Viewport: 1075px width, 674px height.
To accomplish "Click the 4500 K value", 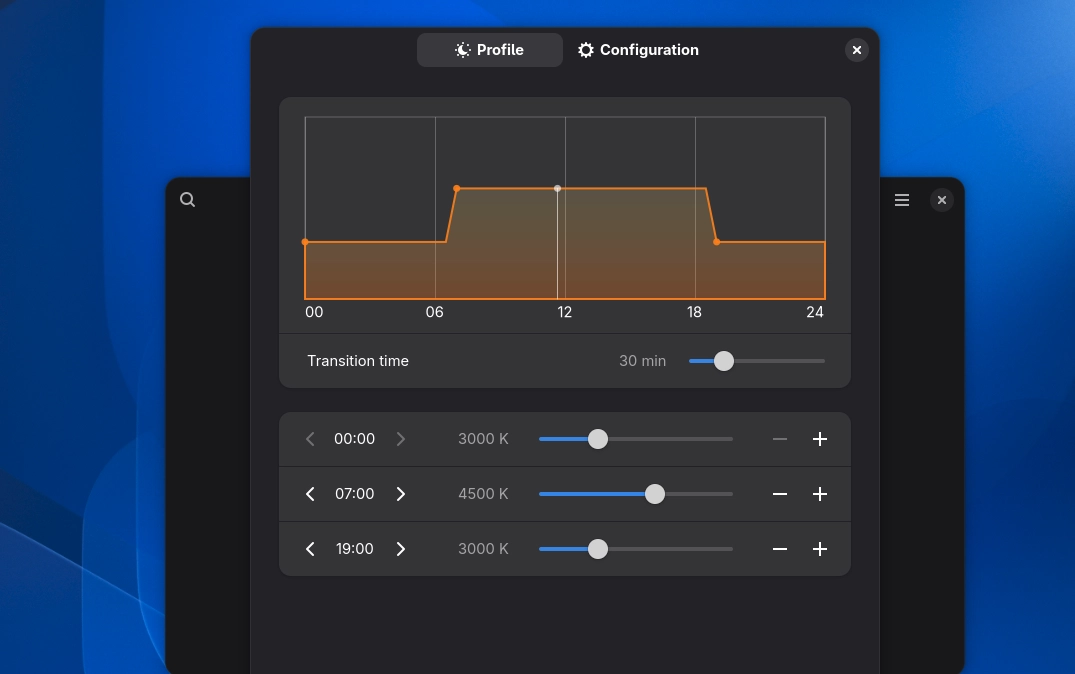I will tap(483, 494).
